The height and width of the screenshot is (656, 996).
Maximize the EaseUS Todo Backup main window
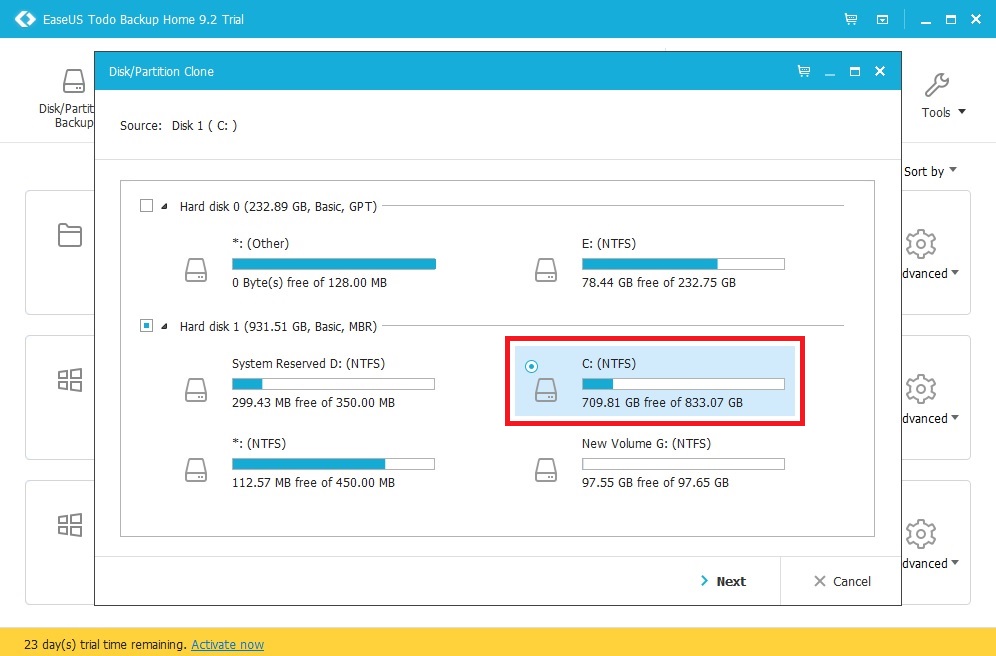(x=951, y=20)
